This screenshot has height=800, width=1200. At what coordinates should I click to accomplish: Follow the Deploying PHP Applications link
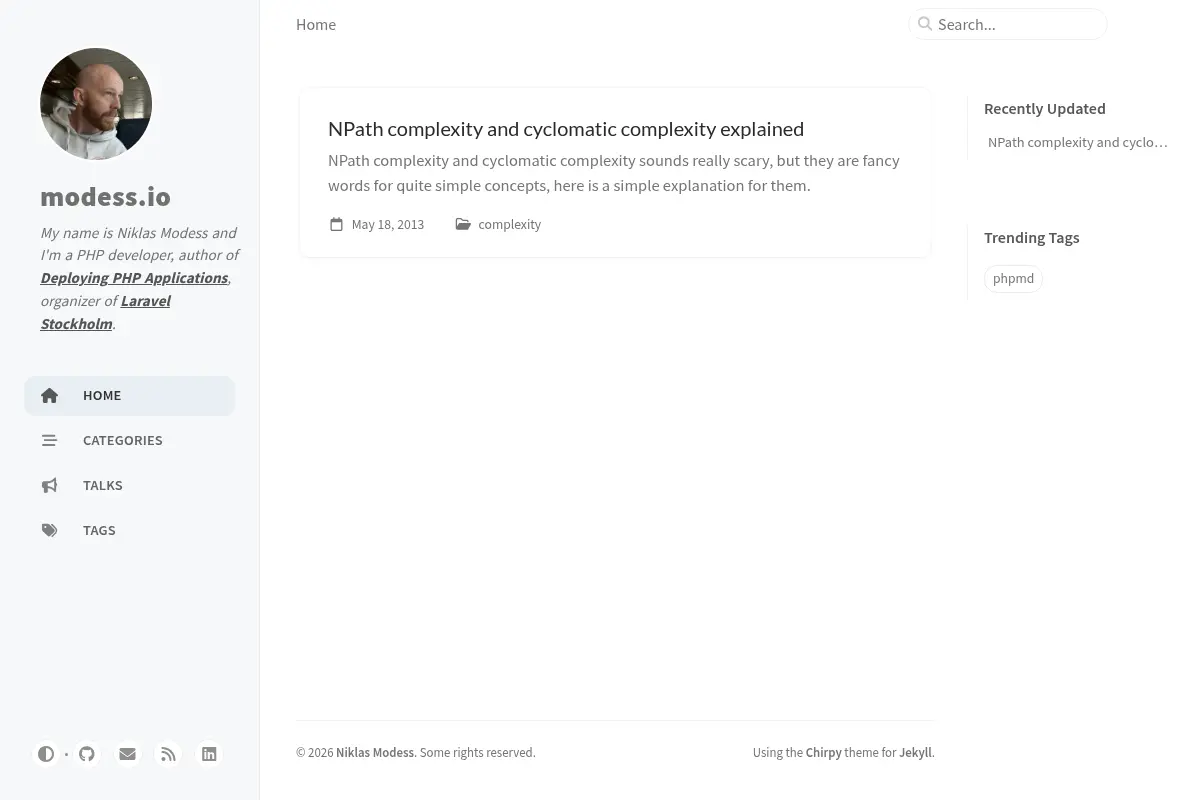(x=134, y=278)
